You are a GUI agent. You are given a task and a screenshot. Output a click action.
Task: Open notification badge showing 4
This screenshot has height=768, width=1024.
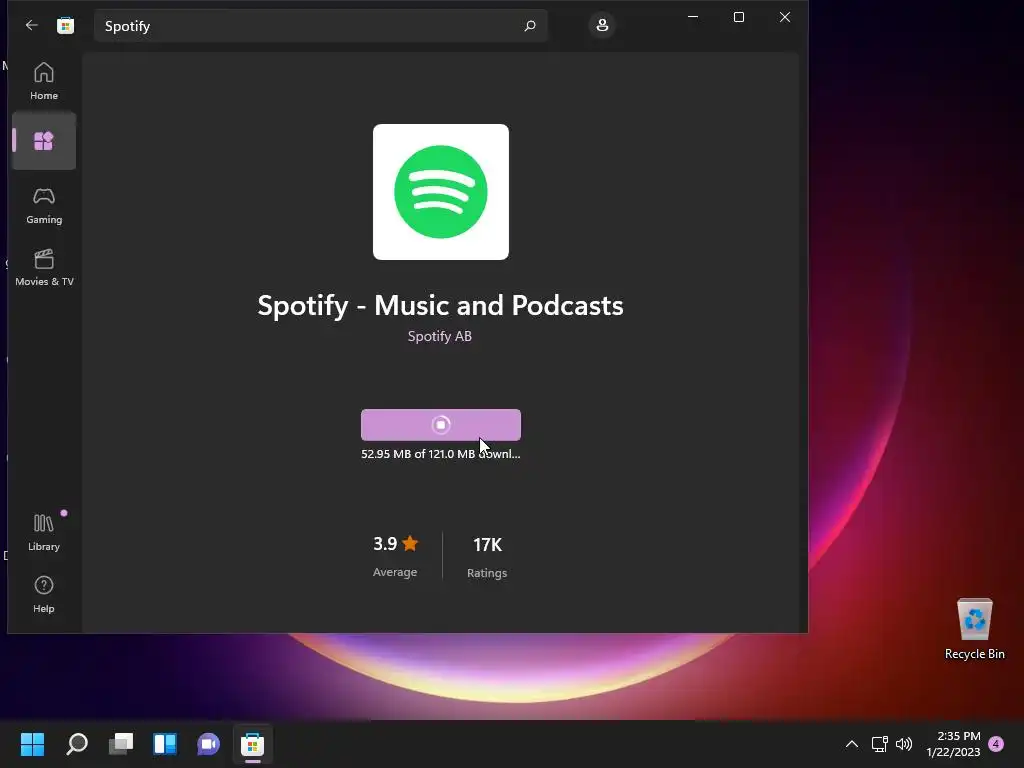[x=996, y=744]
